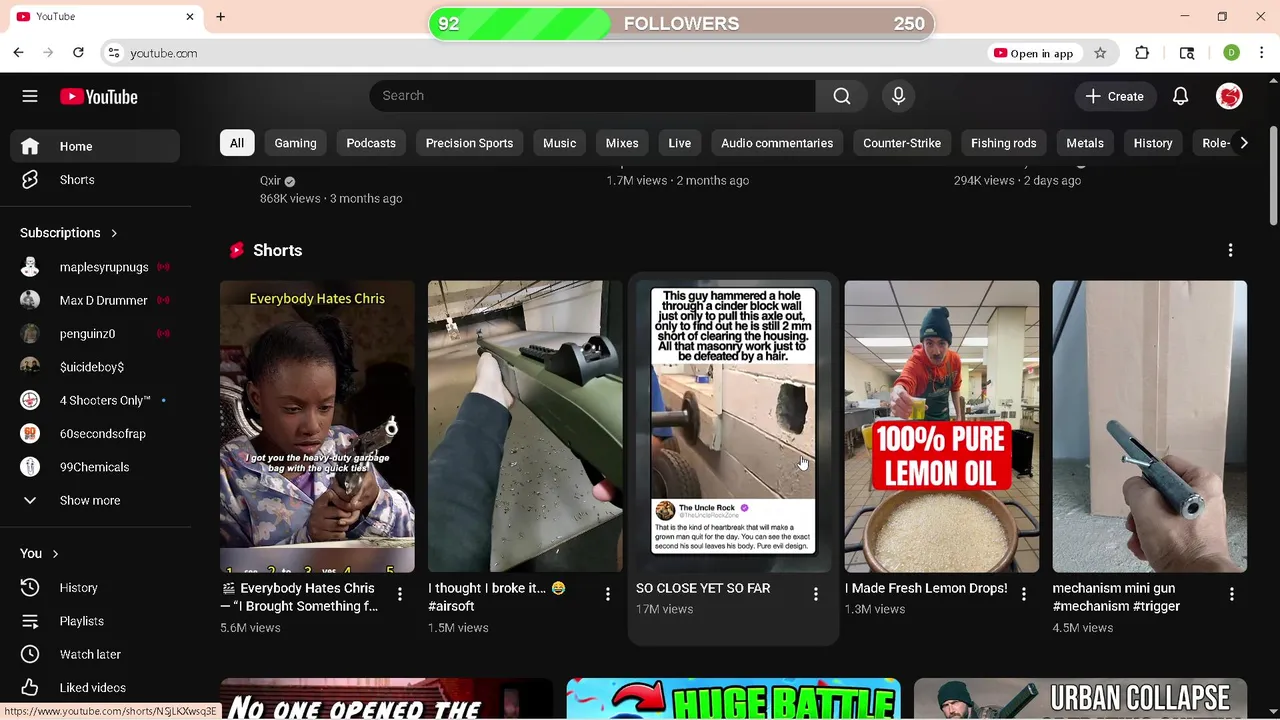Select the Live filter chip

click(680, 143)
